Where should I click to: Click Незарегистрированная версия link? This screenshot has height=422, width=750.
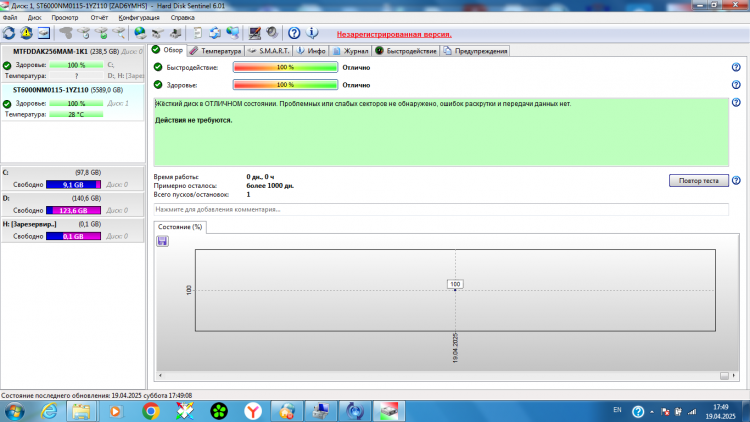(394, 34)
